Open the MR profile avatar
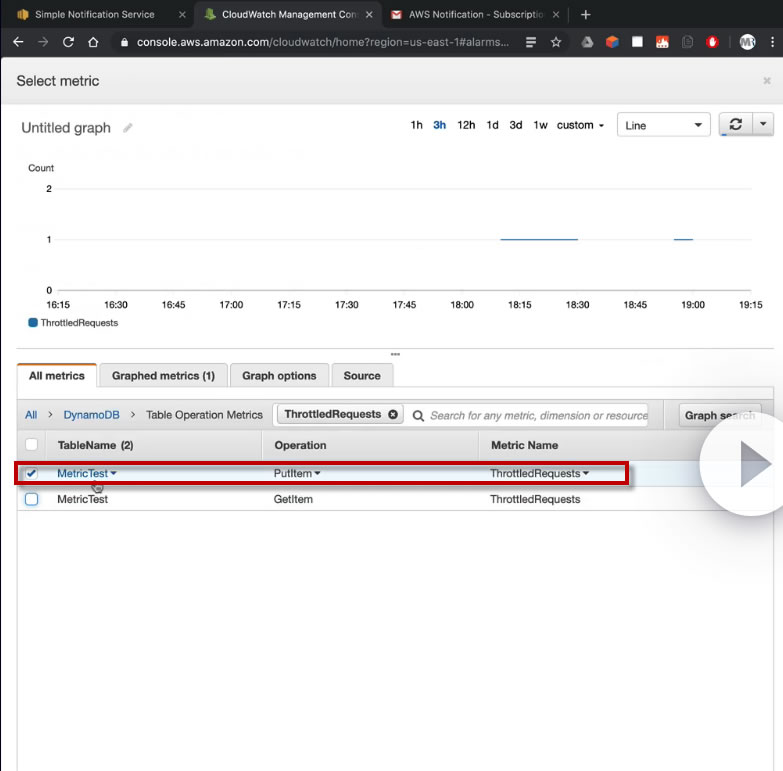Viewport: 783px width, 771px height. pyautogui.click(x=747, y=42)
